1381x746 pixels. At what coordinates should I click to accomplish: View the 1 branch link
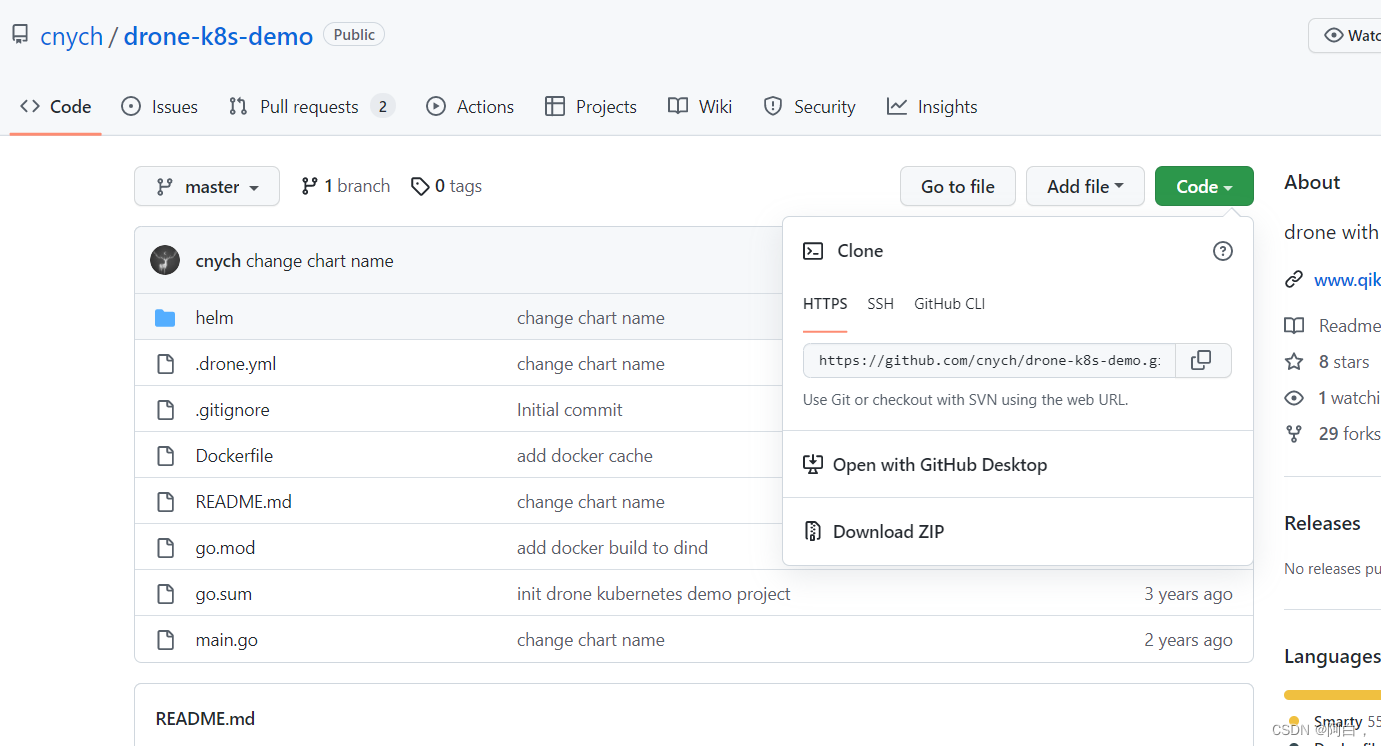(346, 186)
